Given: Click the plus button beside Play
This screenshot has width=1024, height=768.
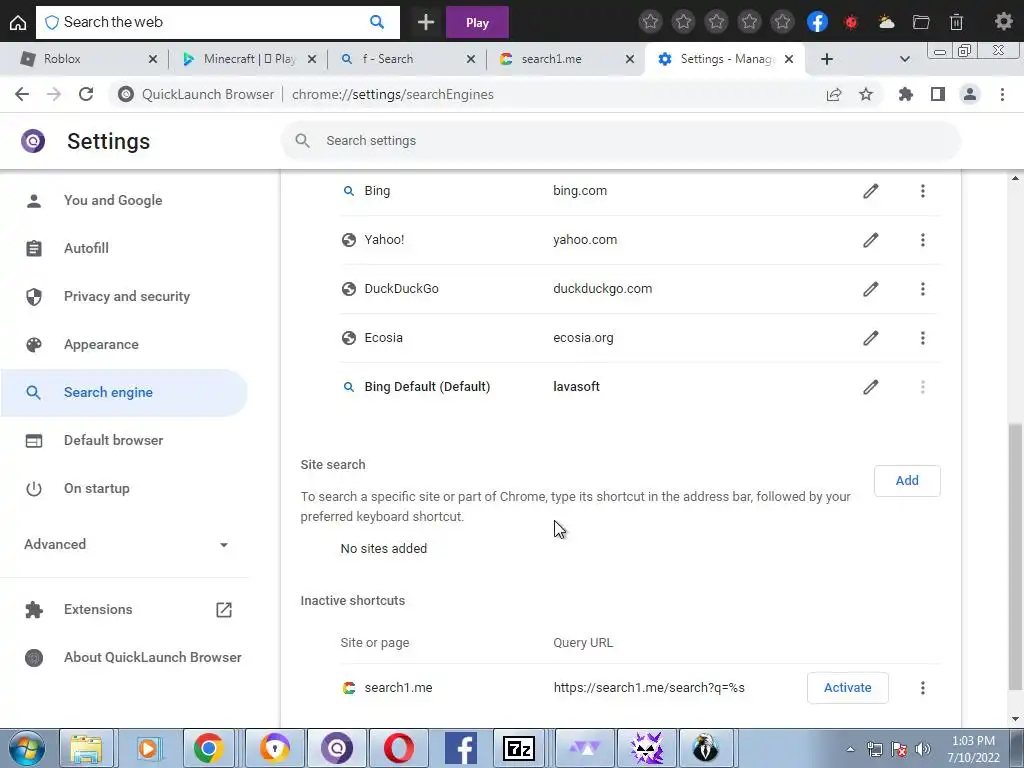Looking at the screenshot, I should click(x=426, y=22).
